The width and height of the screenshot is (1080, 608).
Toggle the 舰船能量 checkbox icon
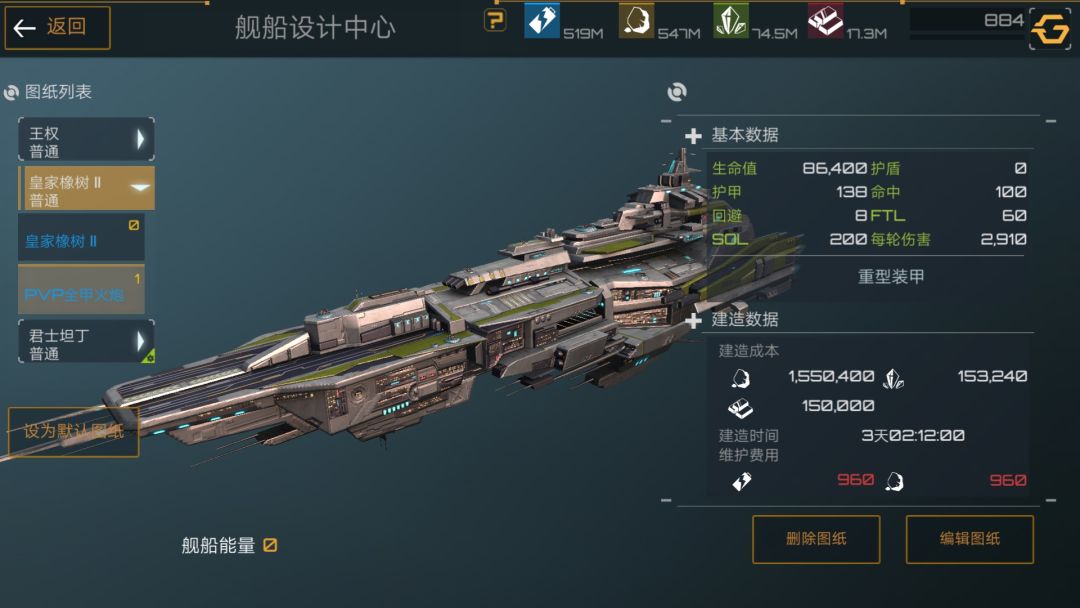point(270,545)
